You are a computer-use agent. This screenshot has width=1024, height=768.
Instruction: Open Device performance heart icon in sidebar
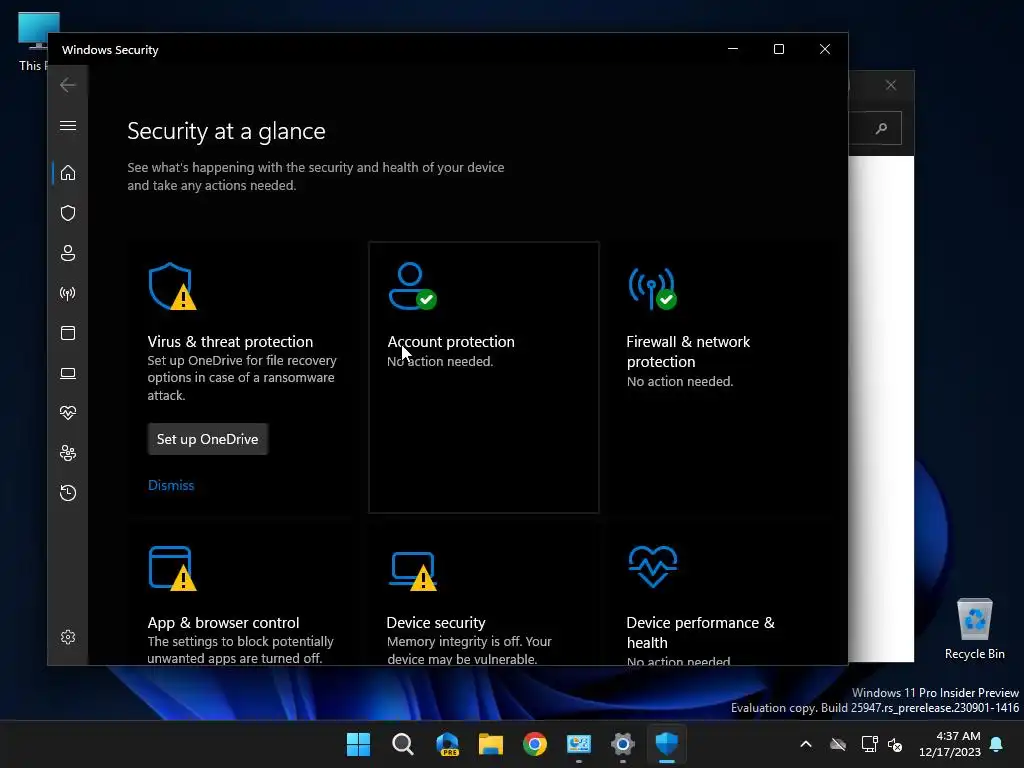coord(68,413)
